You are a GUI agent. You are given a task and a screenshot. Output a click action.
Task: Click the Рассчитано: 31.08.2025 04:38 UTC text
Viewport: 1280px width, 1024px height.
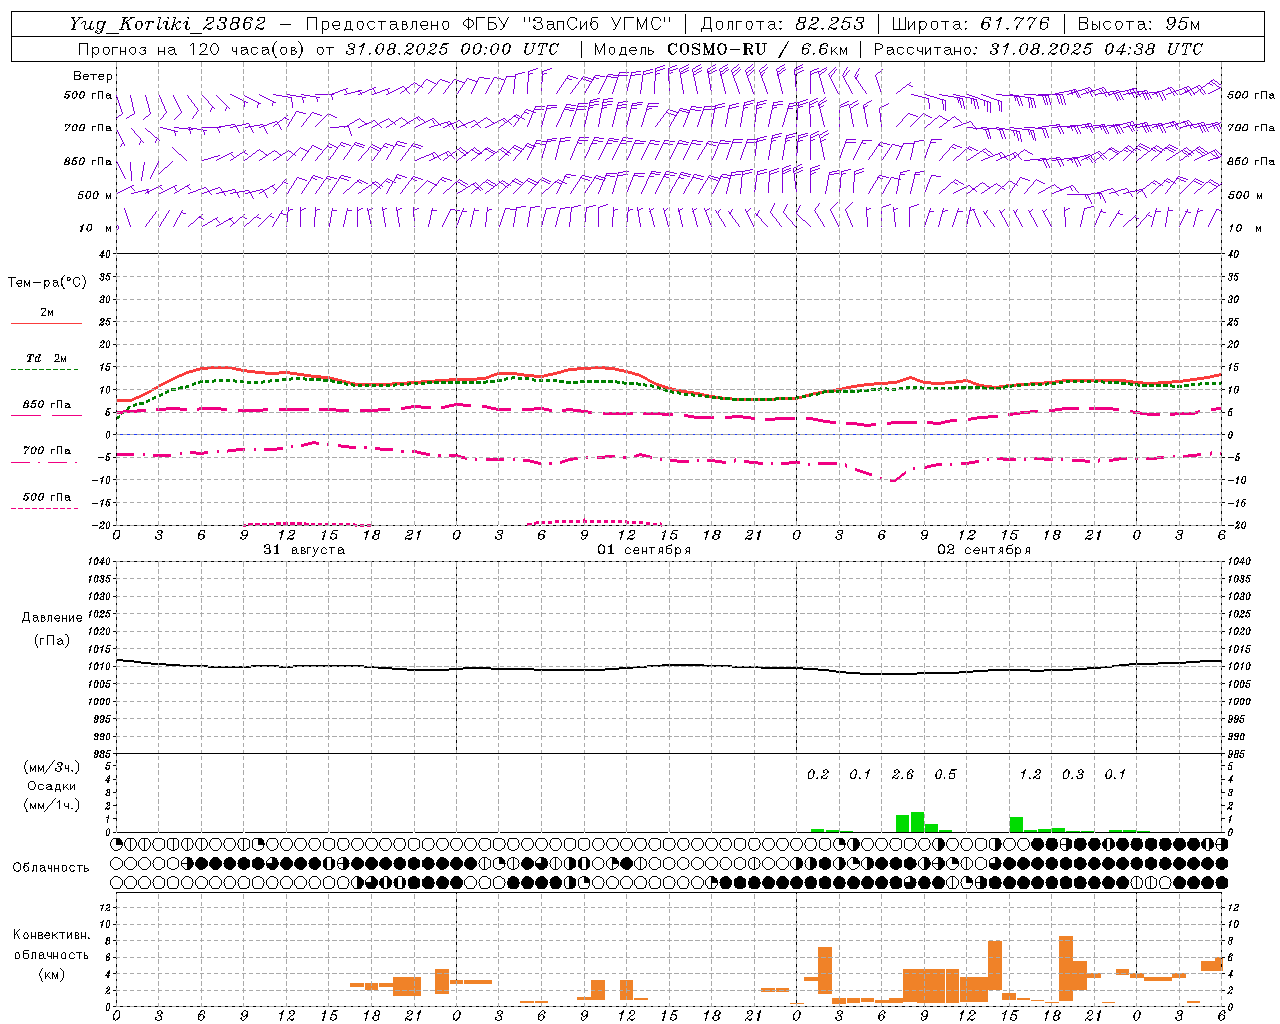1038,49
